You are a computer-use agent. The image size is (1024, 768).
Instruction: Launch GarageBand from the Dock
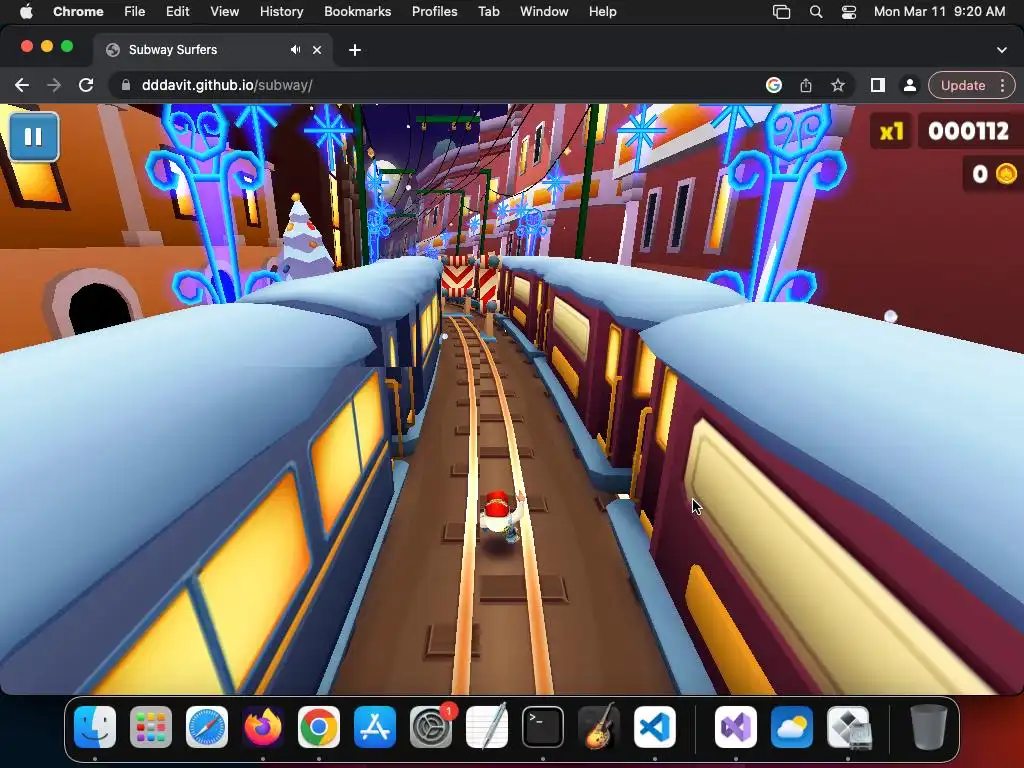[x=599, y=727]
